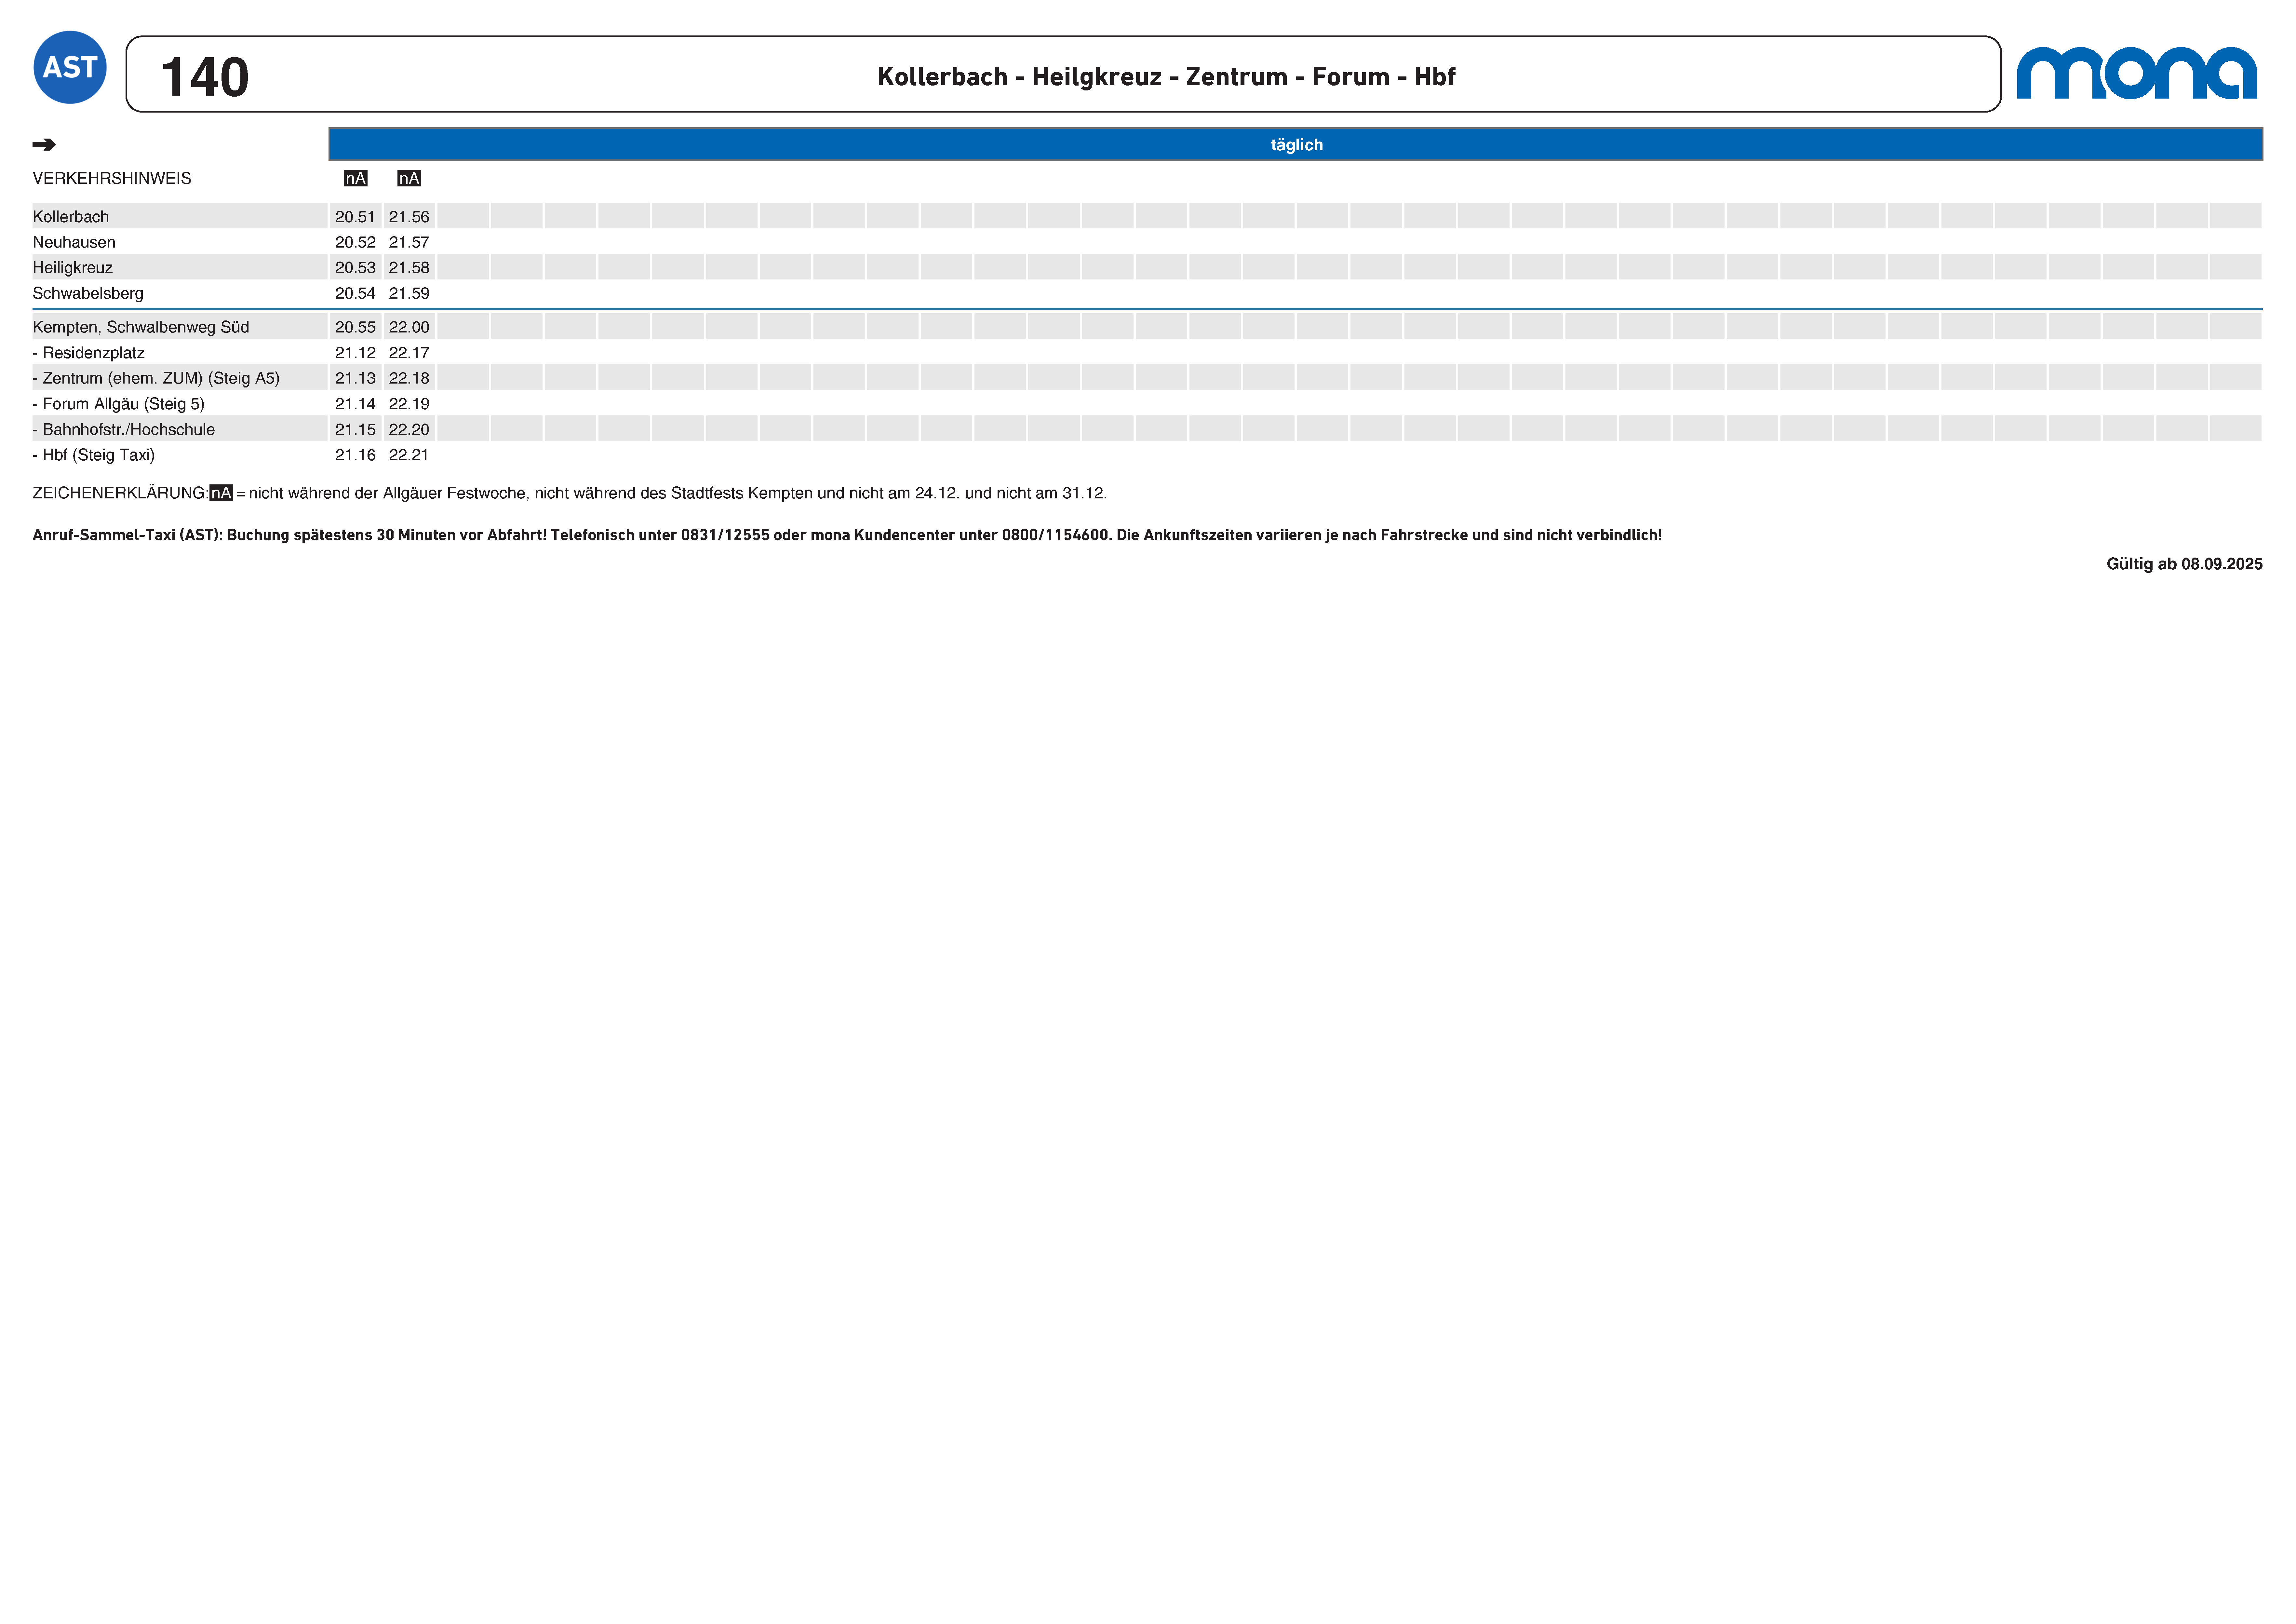This screenshot has height=1624, width=2296.
Task: Click the legend text about Allgäuer Festwoche
Action: point(678,493)
